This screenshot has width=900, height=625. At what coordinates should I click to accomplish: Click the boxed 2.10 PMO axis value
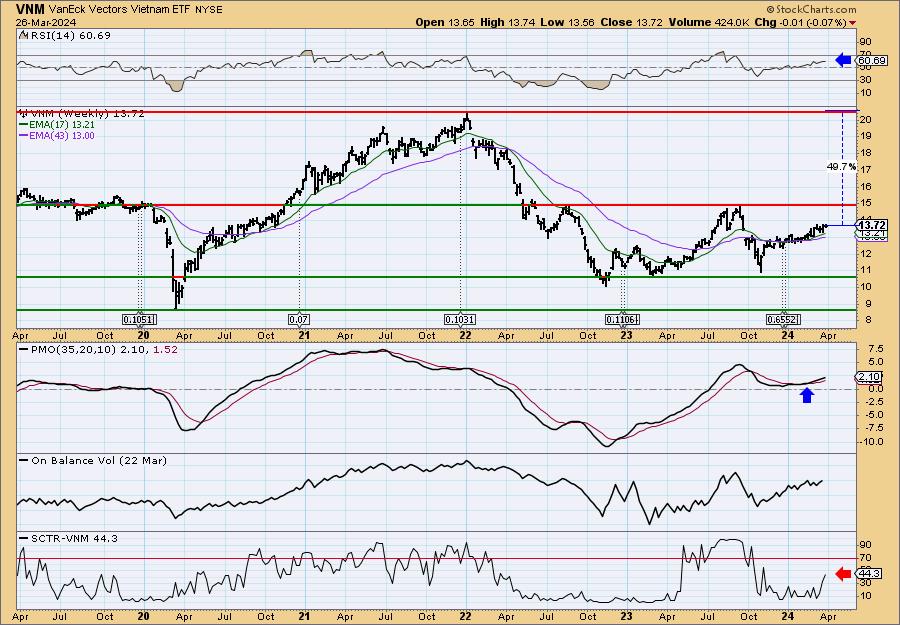868,378
